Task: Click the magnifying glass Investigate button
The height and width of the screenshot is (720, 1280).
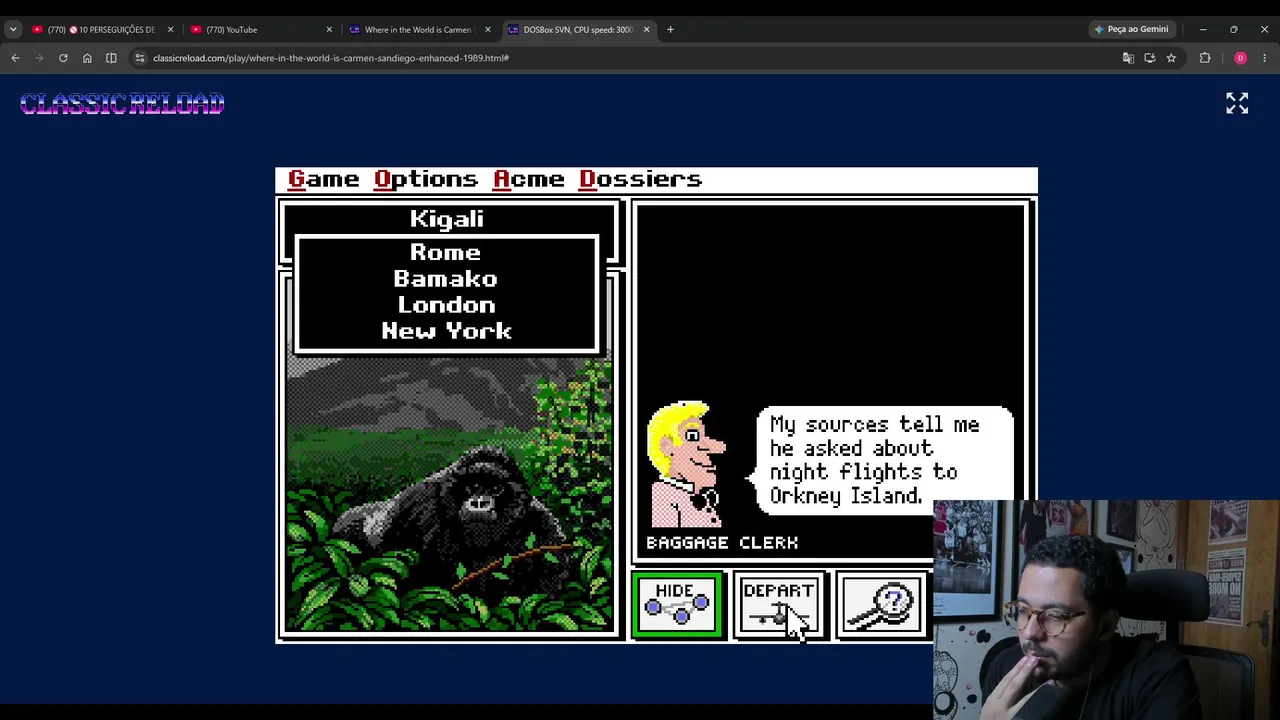Action: point(881,605)
